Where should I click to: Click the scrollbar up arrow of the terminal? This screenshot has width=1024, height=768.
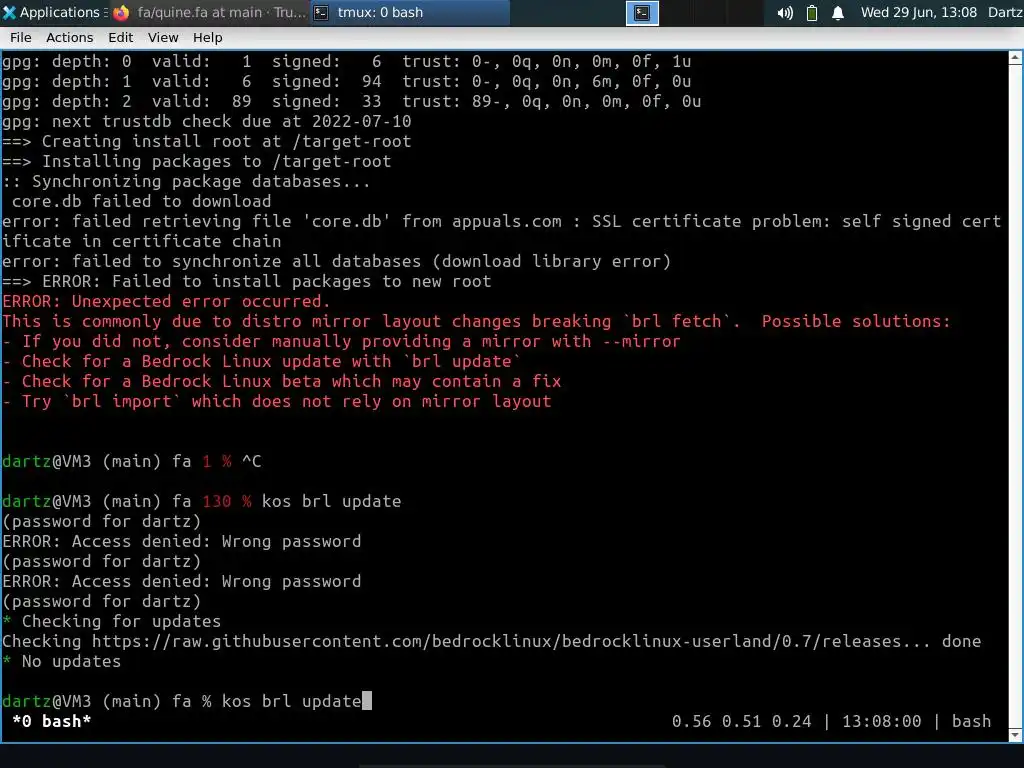1016,57
